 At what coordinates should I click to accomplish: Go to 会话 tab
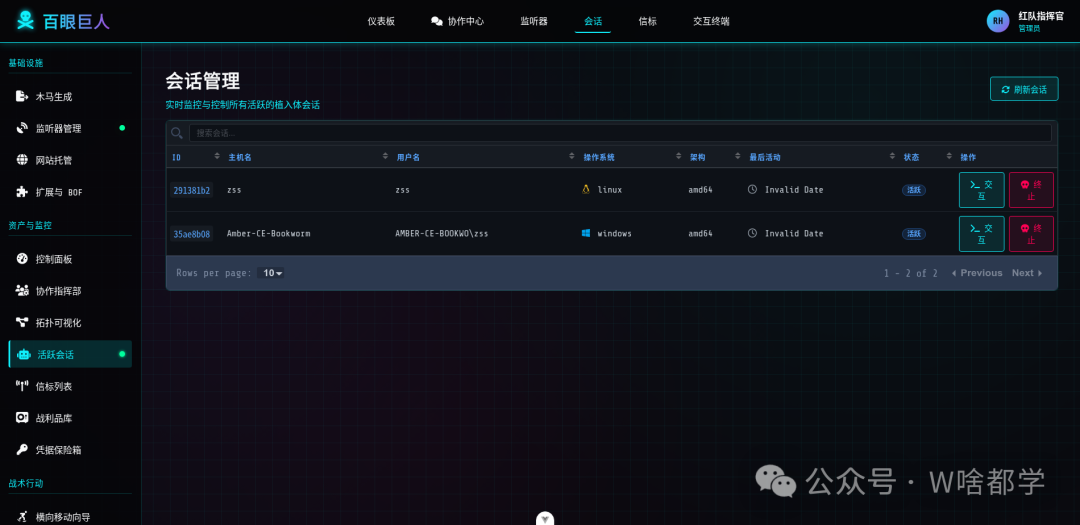[x=593, y=21]
